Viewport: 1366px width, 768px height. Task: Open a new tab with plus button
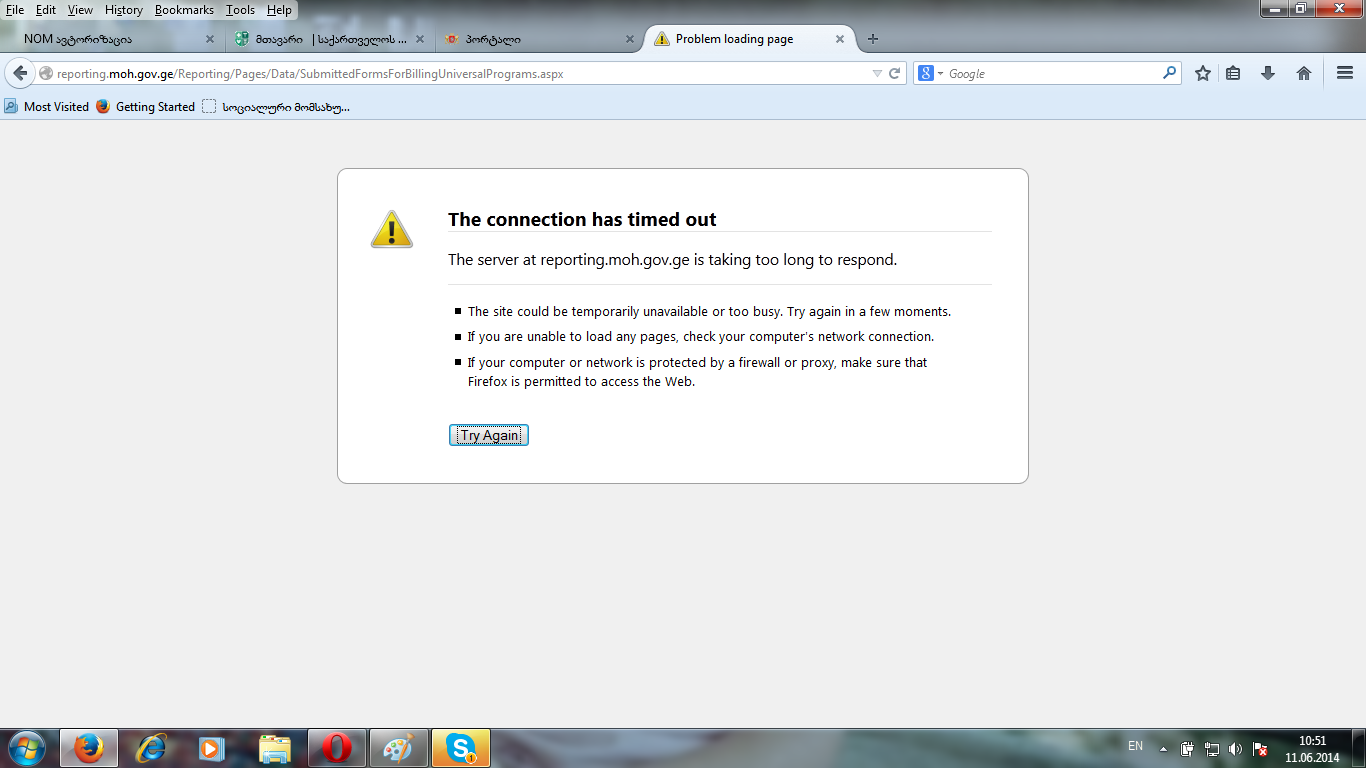point(873,39)
